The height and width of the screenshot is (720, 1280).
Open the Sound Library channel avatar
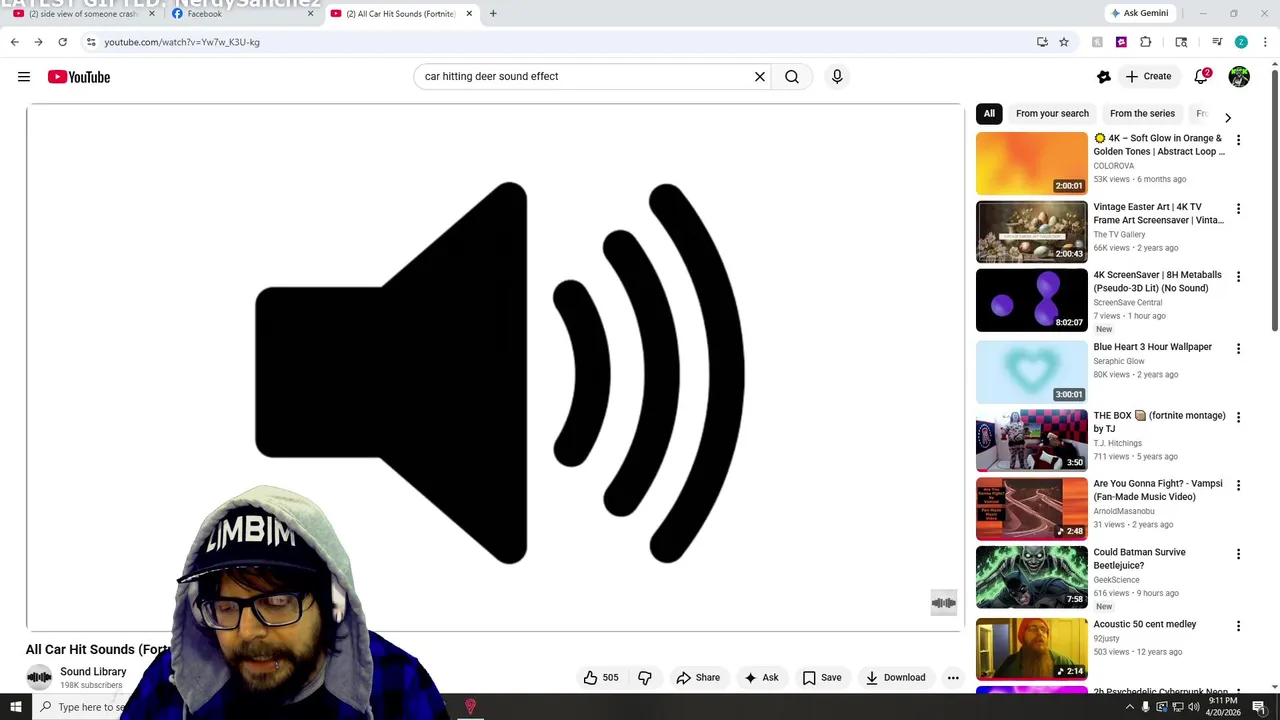[39, 677]
